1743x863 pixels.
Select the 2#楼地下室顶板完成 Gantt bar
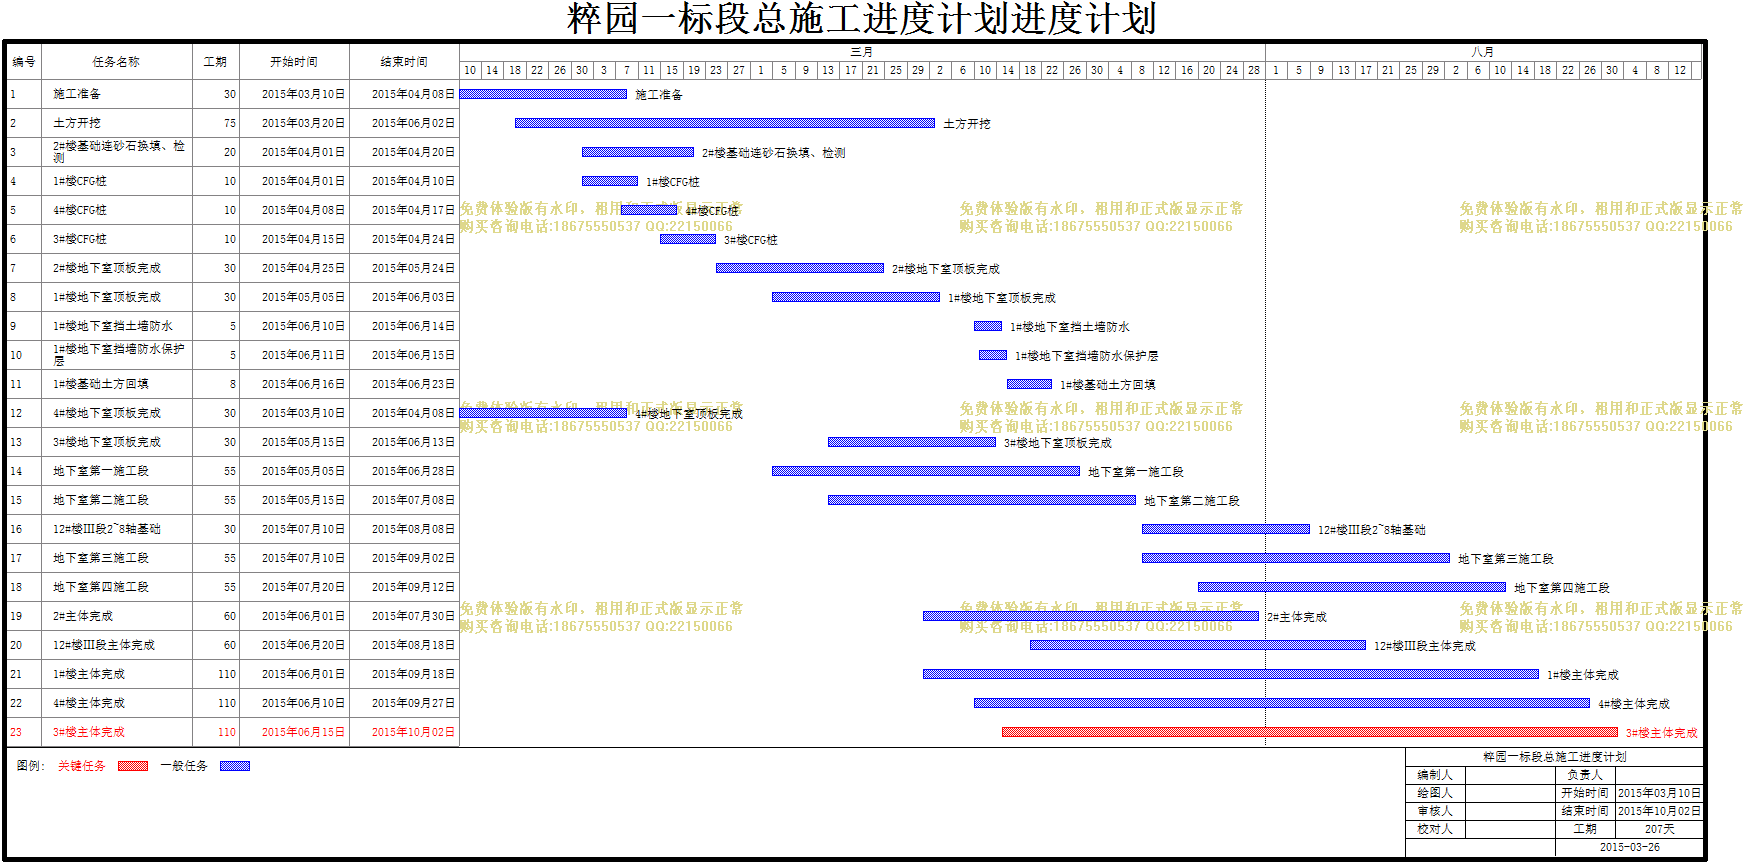coord(800,268)
